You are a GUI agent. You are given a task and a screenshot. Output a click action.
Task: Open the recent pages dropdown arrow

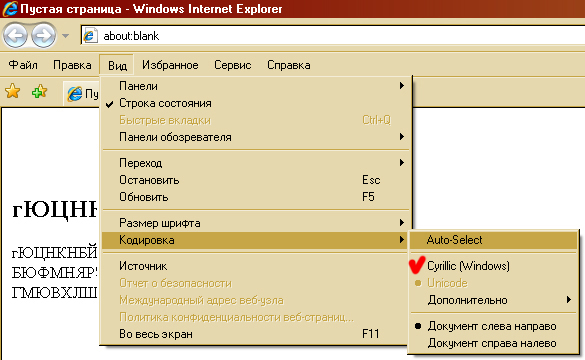click(65, 36)
